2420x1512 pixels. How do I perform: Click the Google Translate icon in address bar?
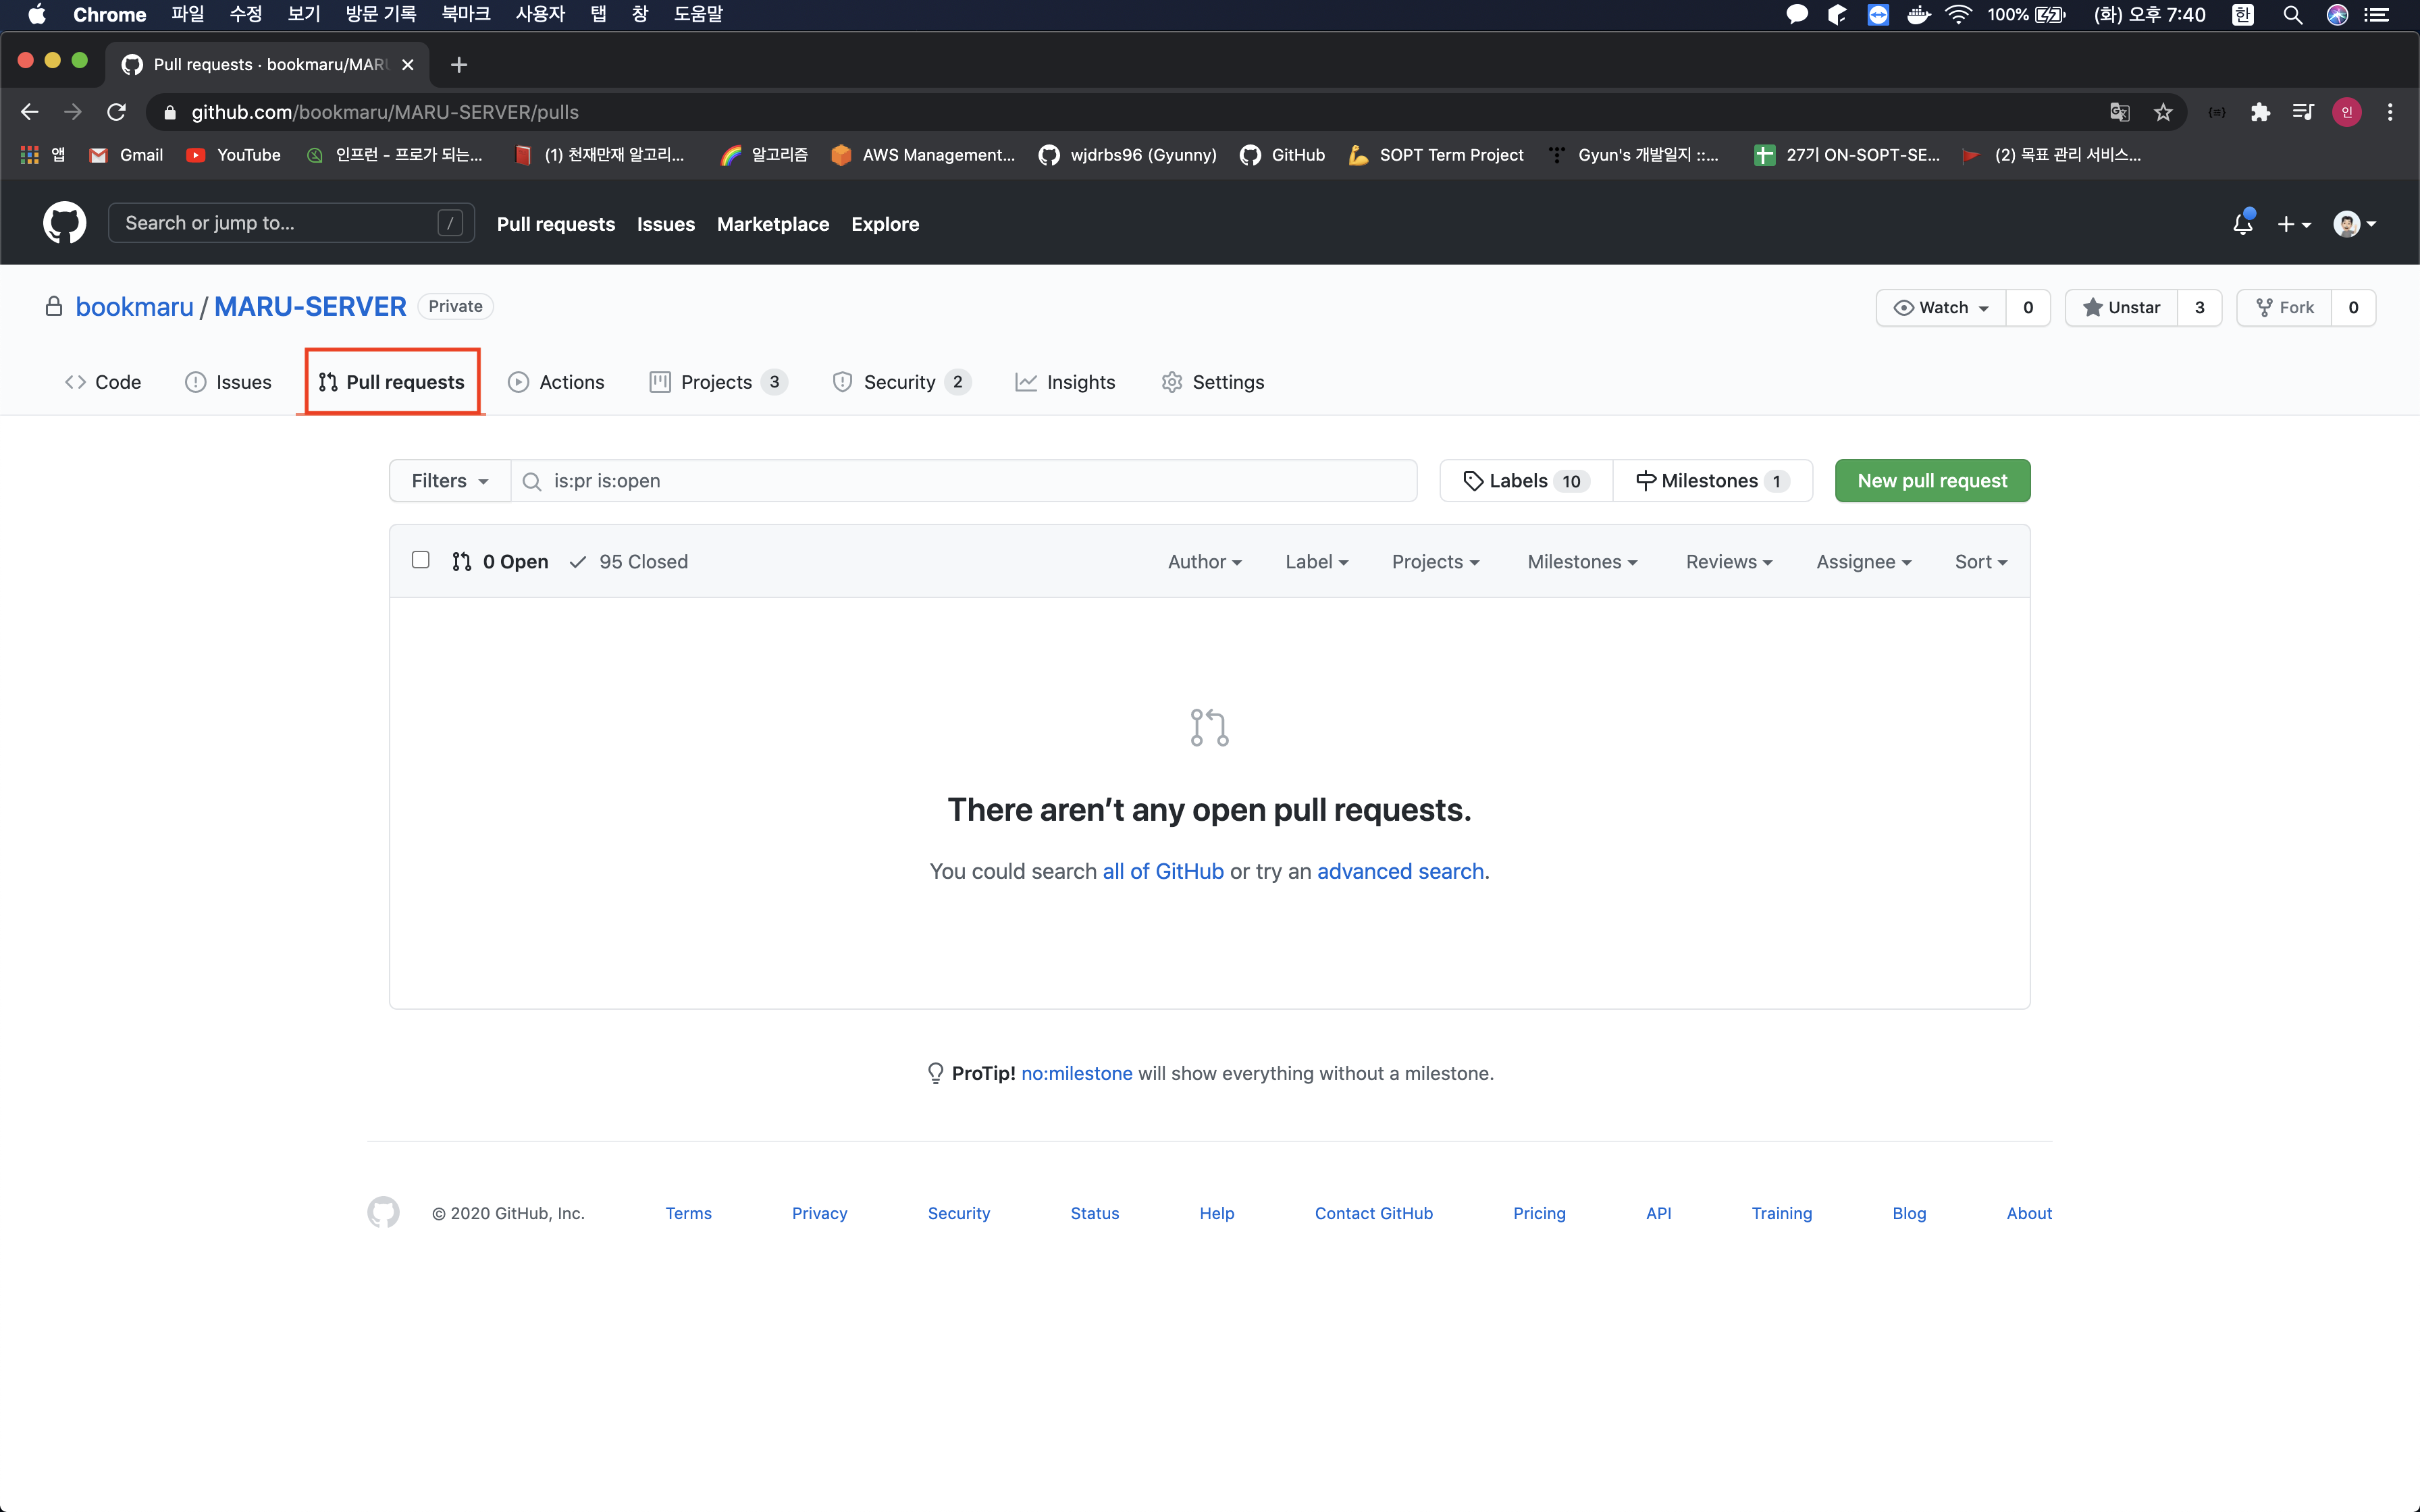2119,112
